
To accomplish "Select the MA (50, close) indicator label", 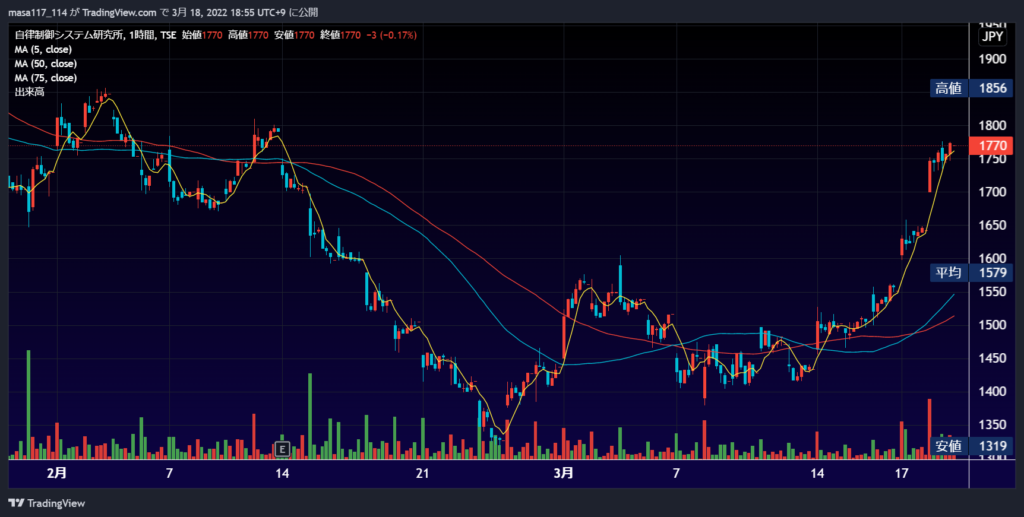I will (46, 64).
